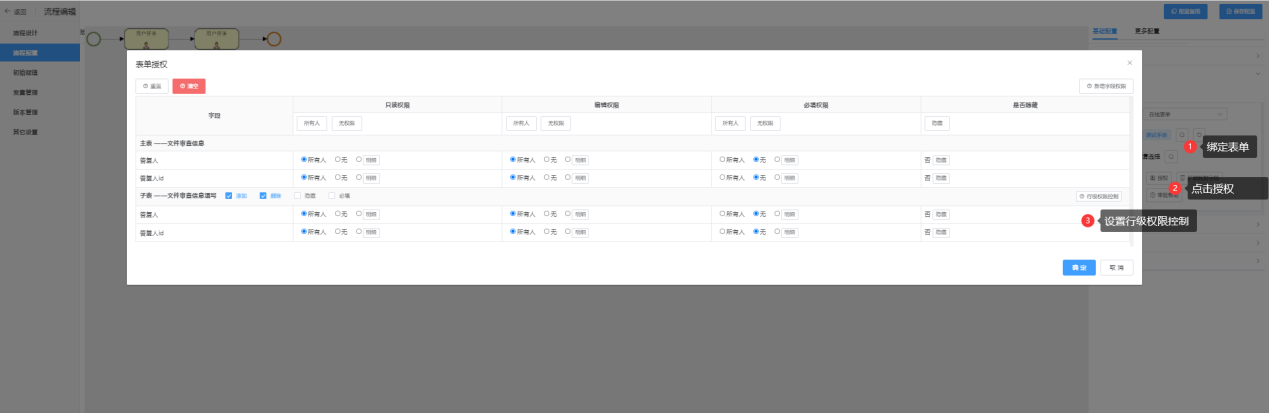Click 无权限 header button under 编辑权限
Image resolution: width=1269 pixels, height=413 pixels.
click(555, 124)
